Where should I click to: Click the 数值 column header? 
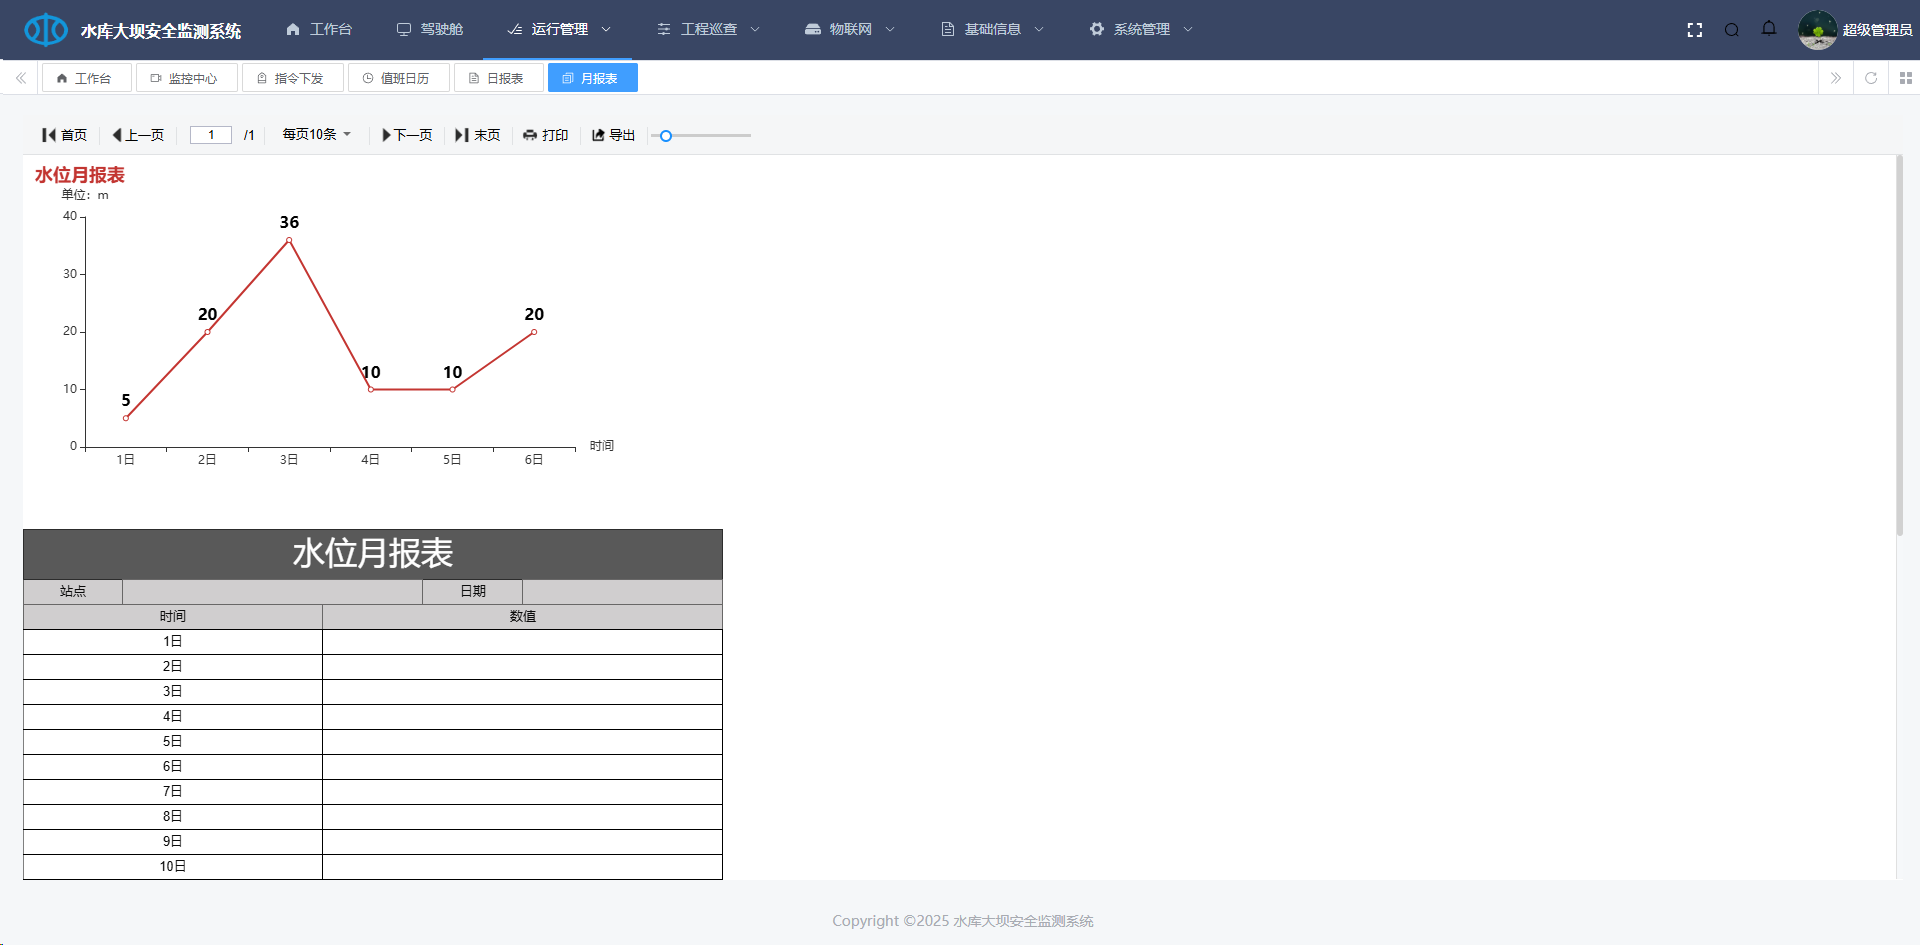(523, 617)
